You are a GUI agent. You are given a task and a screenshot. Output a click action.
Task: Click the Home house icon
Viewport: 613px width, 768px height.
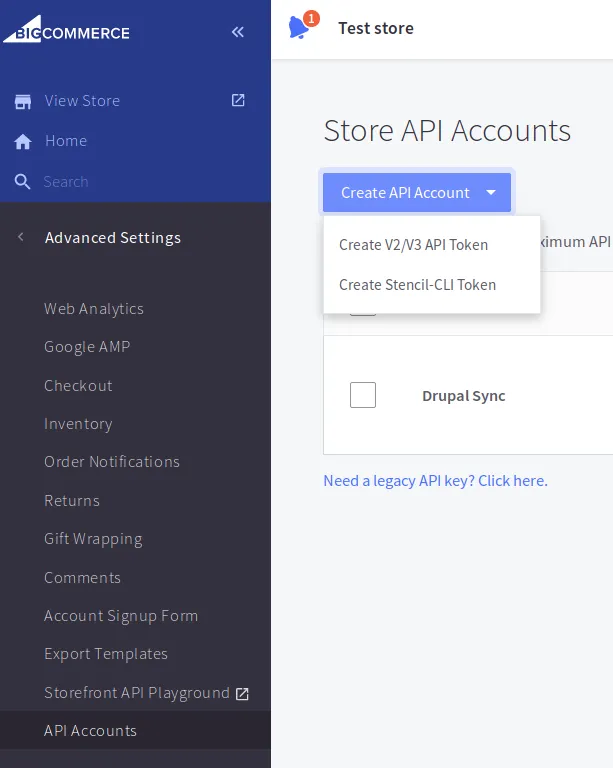pos(23,142)
